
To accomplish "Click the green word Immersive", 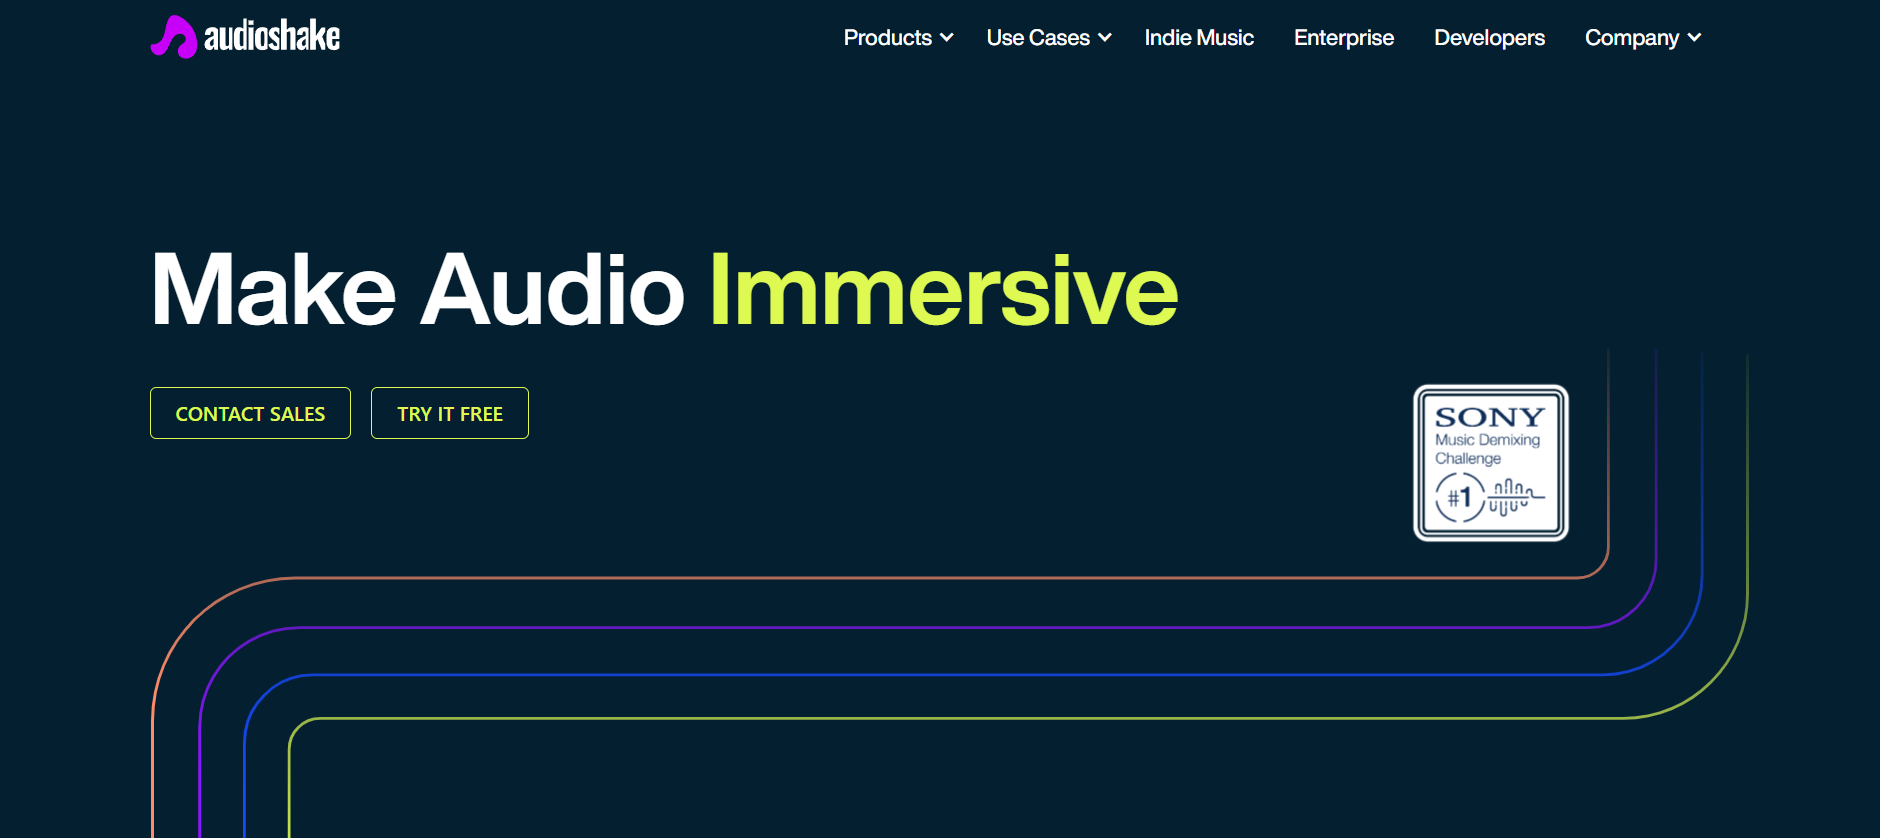I will pyautogui.click(x=943, y=290).
